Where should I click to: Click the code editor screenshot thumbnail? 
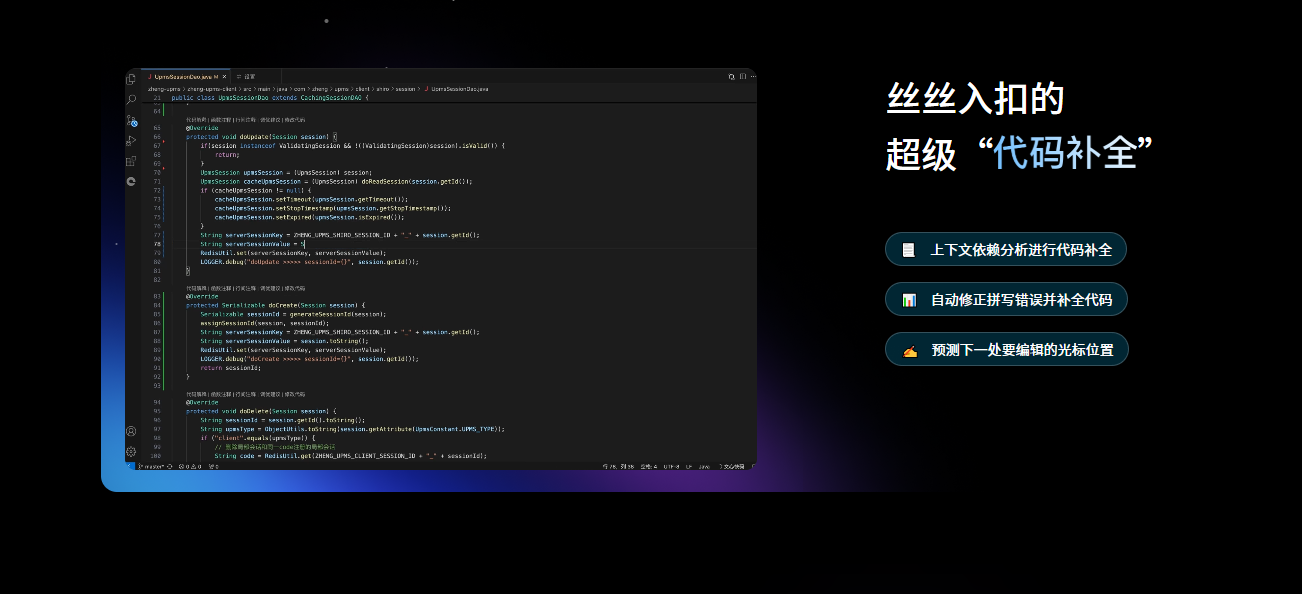(441, 269)
